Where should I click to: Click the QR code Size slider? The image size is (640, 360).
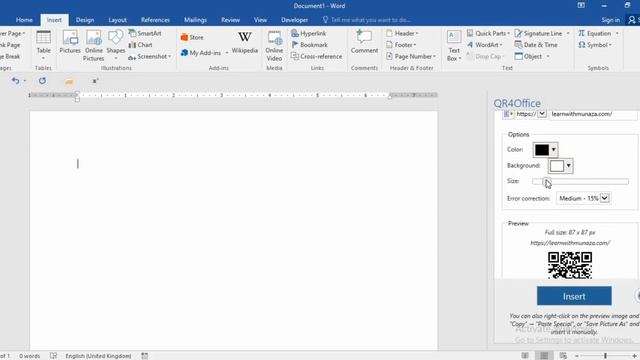tap(580, 182)
